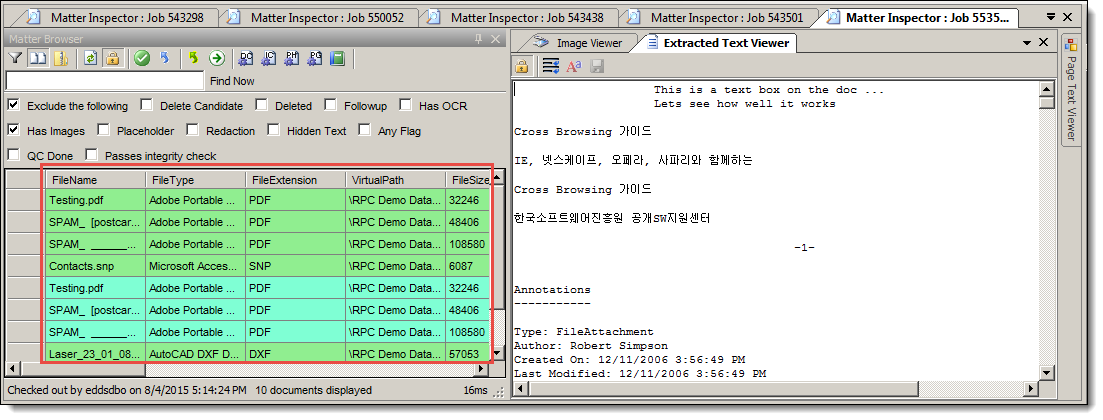Viewport: 1103px width, 420px height.
Task: Check the Has OCR checkbox
Action: 405,105
